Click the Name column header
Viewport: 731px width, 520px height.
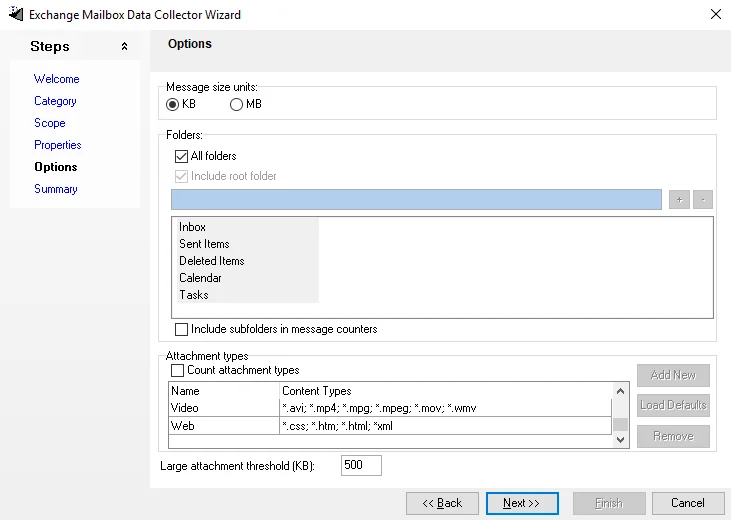tap(224, 391)
